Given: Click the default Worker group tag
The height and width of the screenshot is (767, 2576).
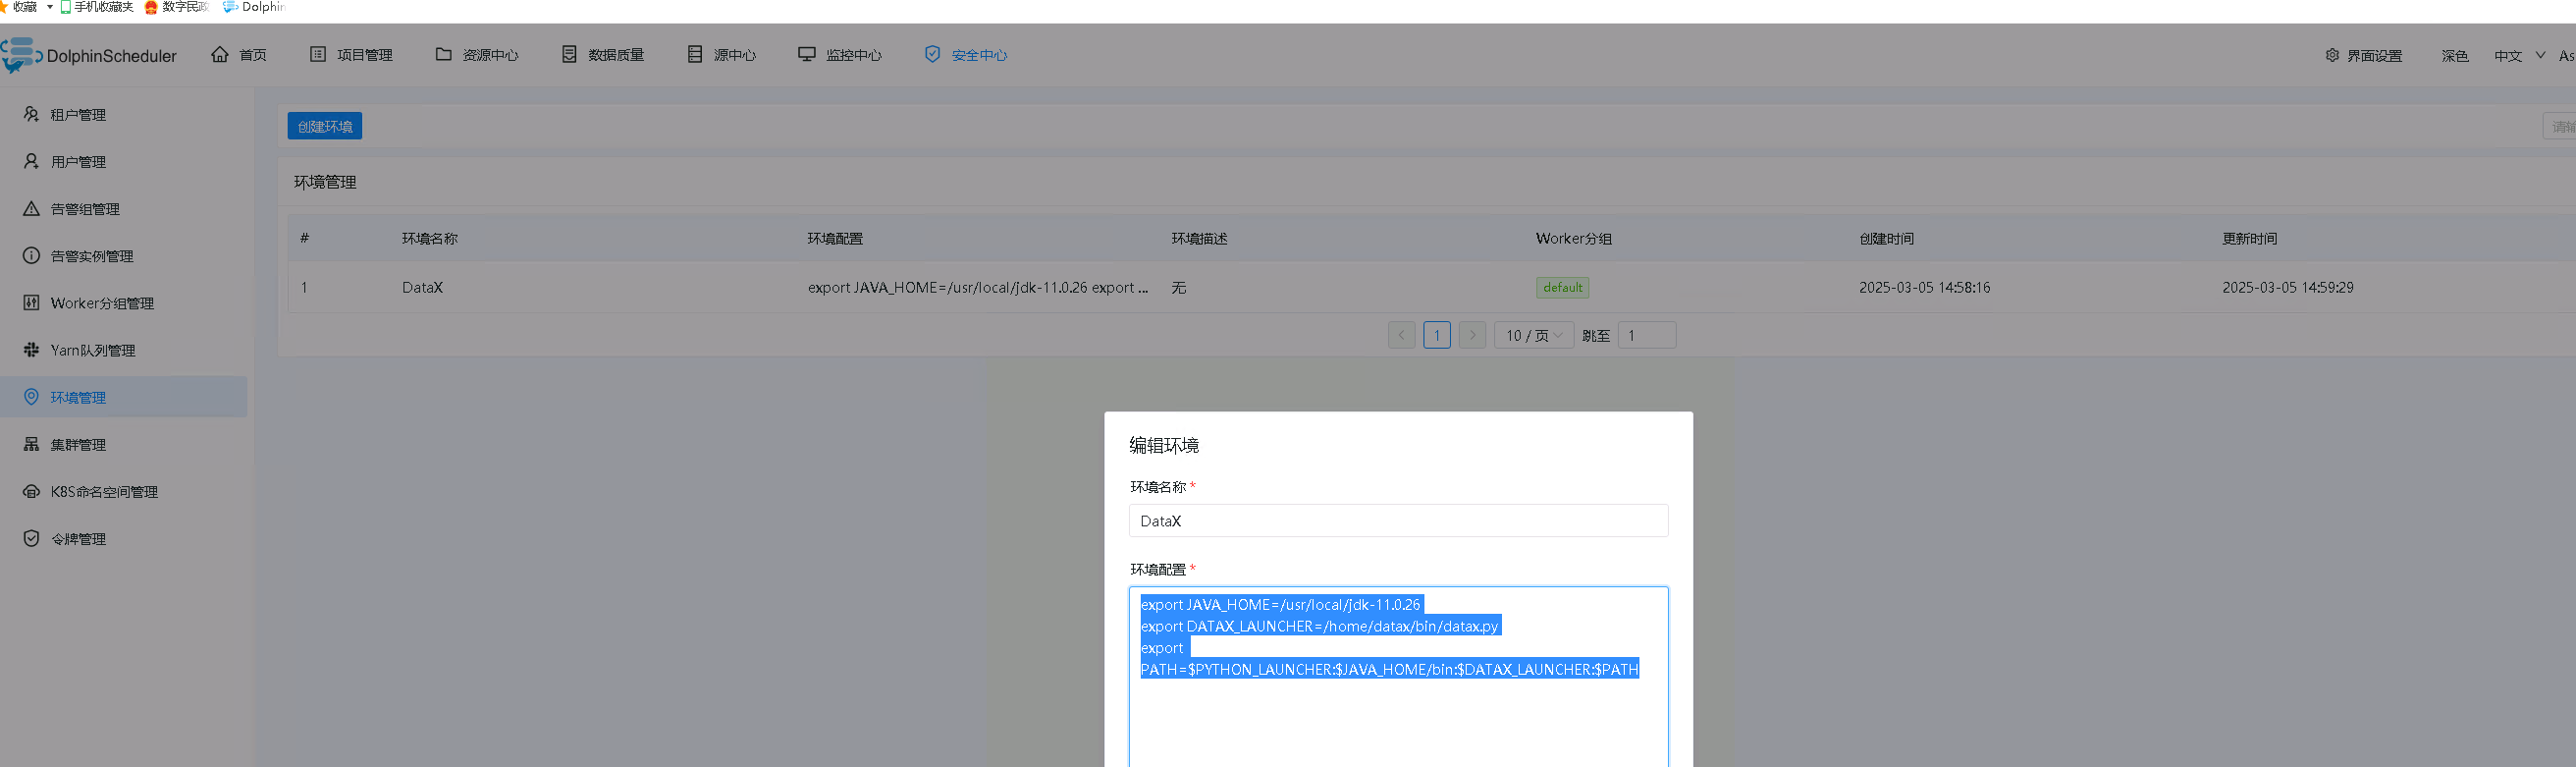Looking at the screenshot, I should 1562,287.
